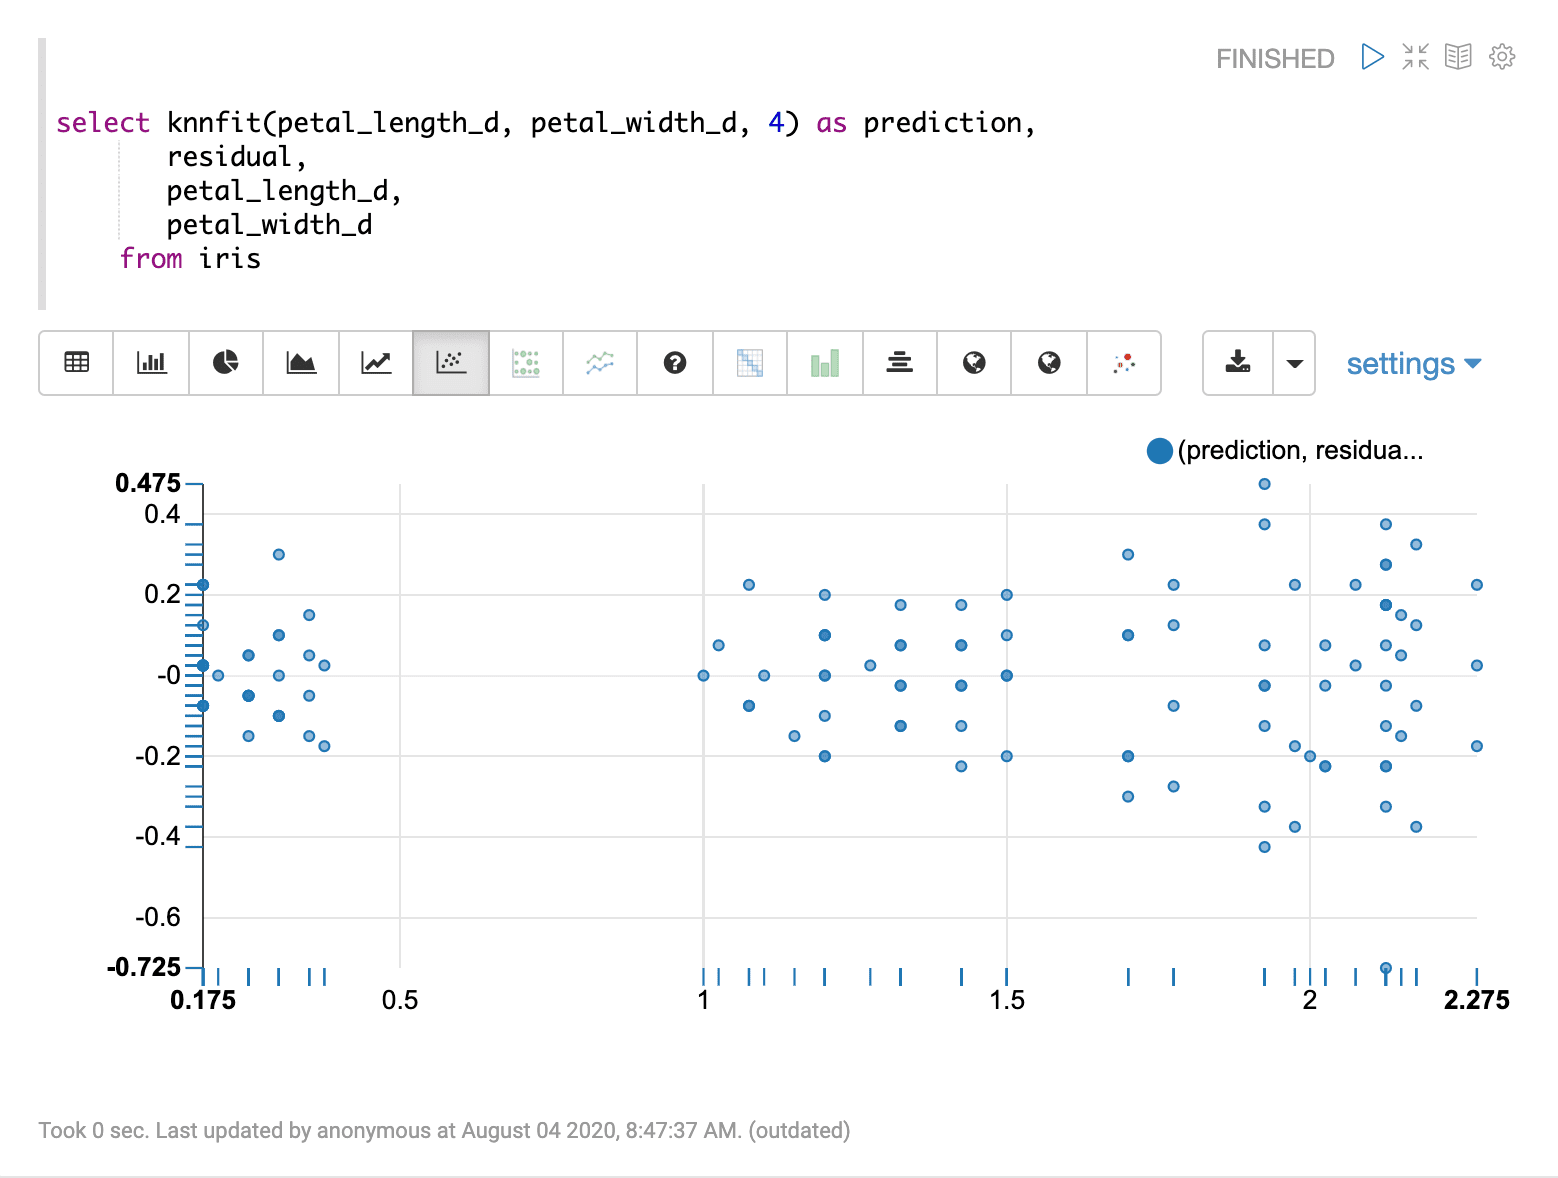
Task: Open the paragraph settings gear
Action: pyautogui.click(x=1502, y=57)
